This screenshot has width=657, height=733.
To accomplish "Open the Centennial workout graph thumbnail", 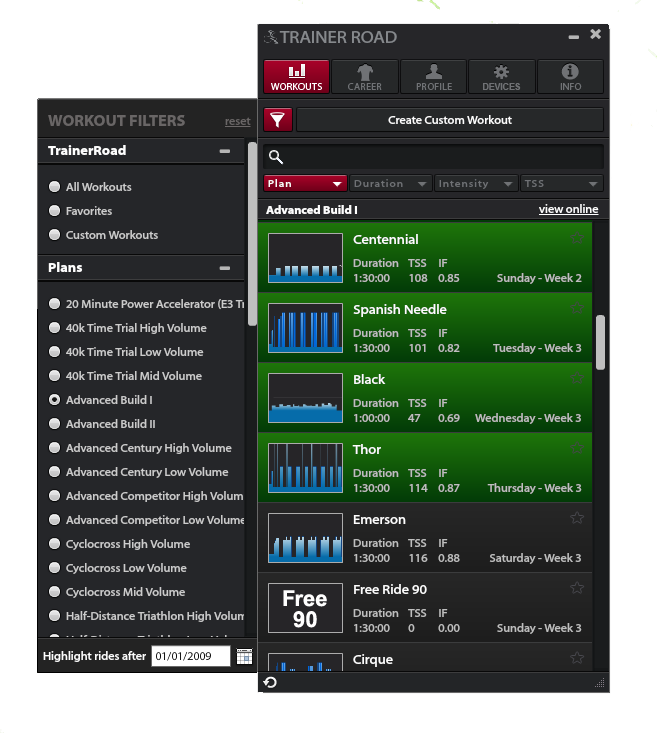I will click(x=305, y=258).
